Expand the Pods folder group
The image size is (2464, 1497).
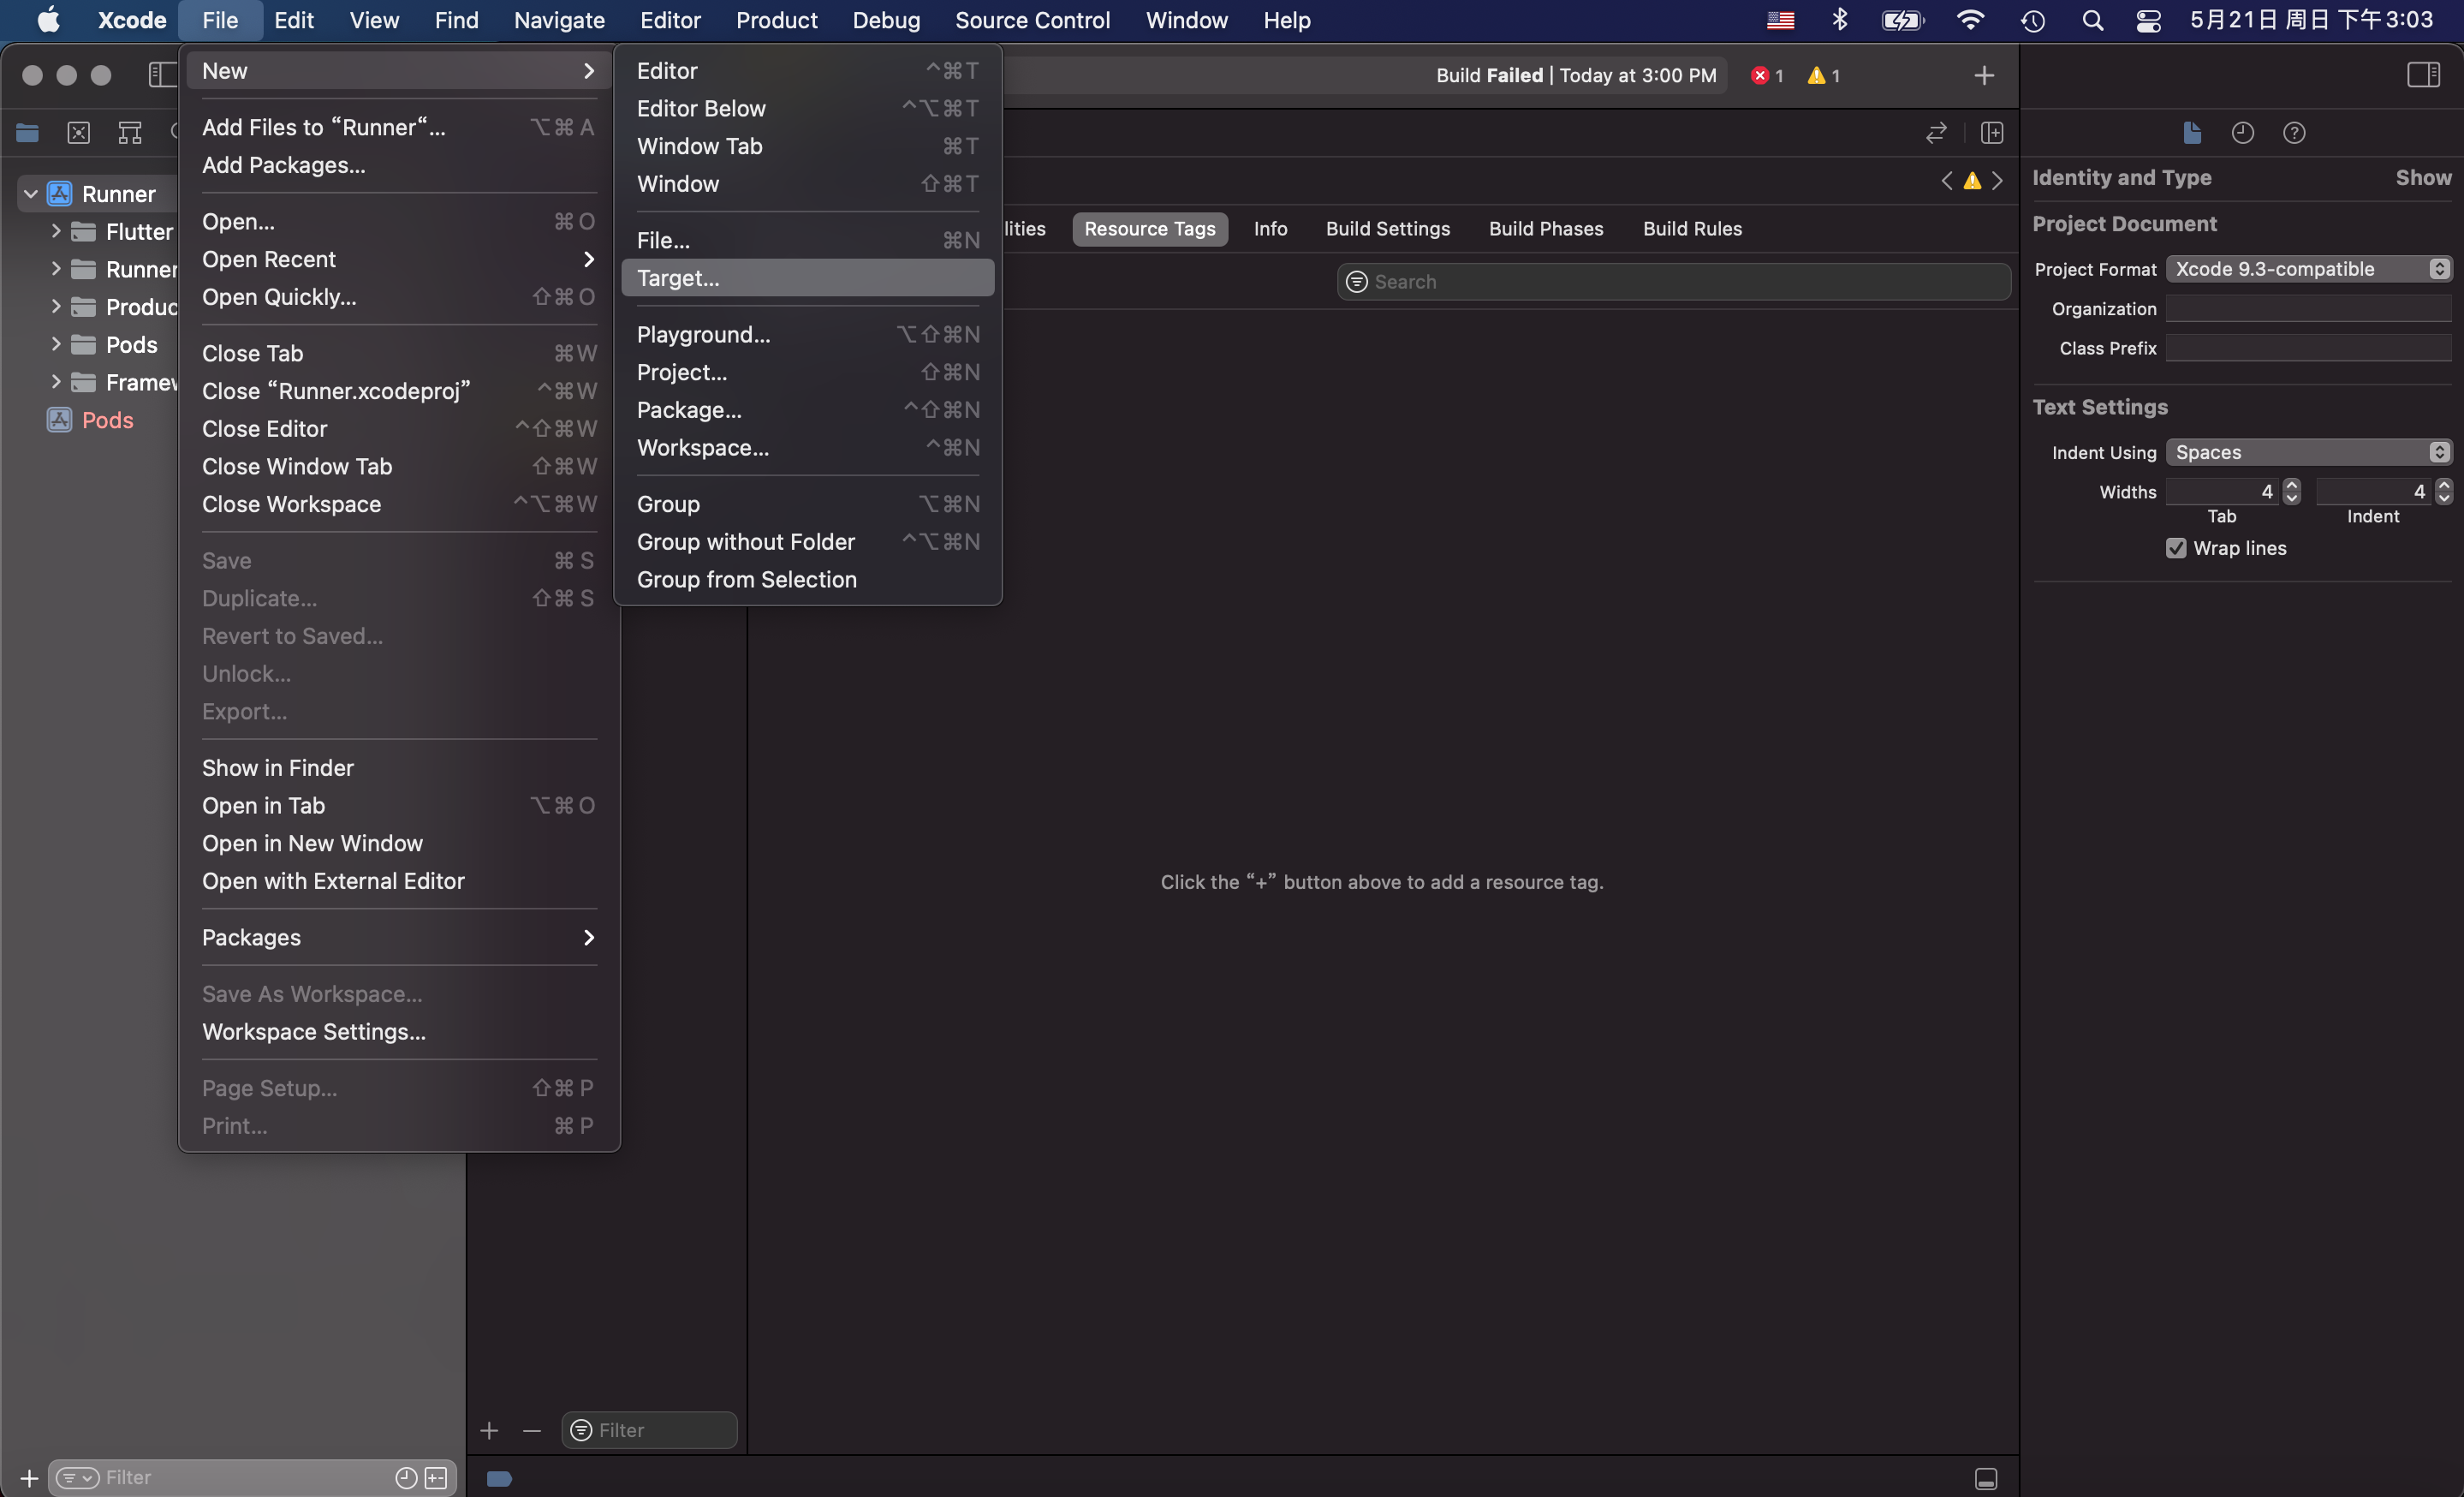pos(55,344)
